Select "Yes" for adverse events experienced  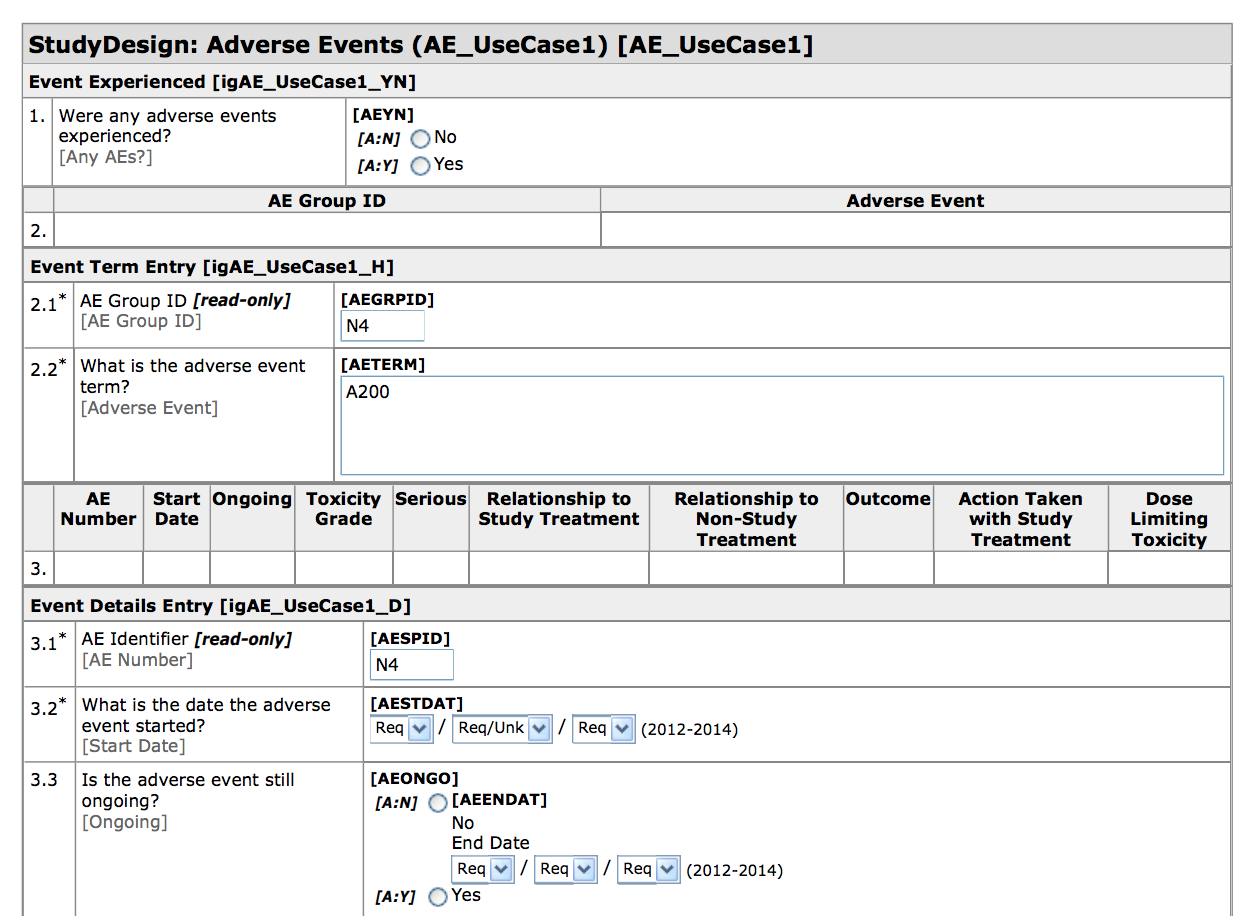tap(420, 165)
